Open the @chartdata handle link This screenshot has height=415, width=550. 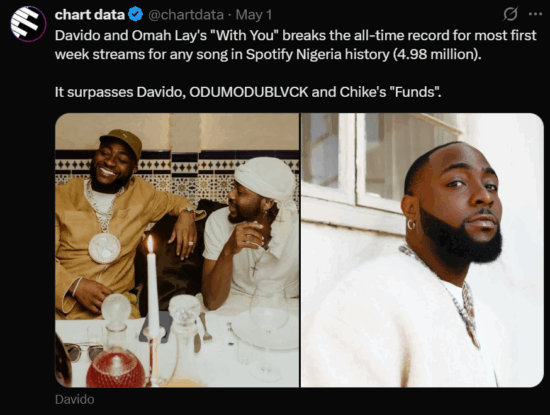(186, 15)
